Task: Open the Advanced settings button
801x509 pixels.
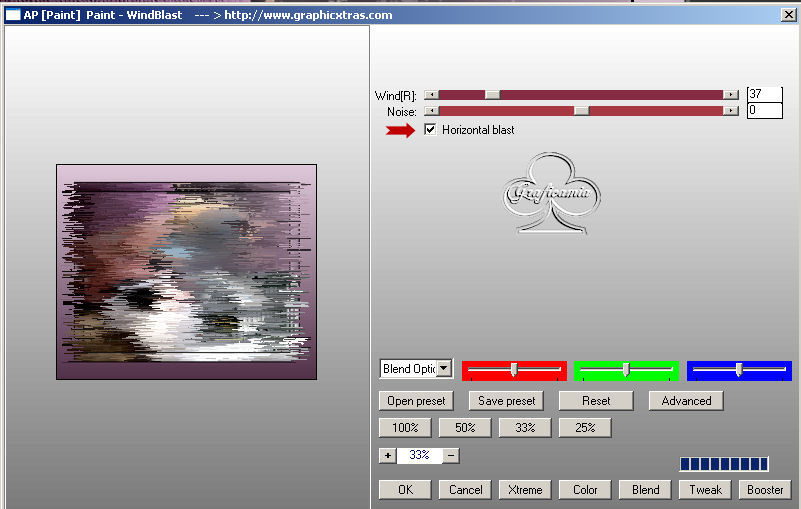Action: [686, 401]
